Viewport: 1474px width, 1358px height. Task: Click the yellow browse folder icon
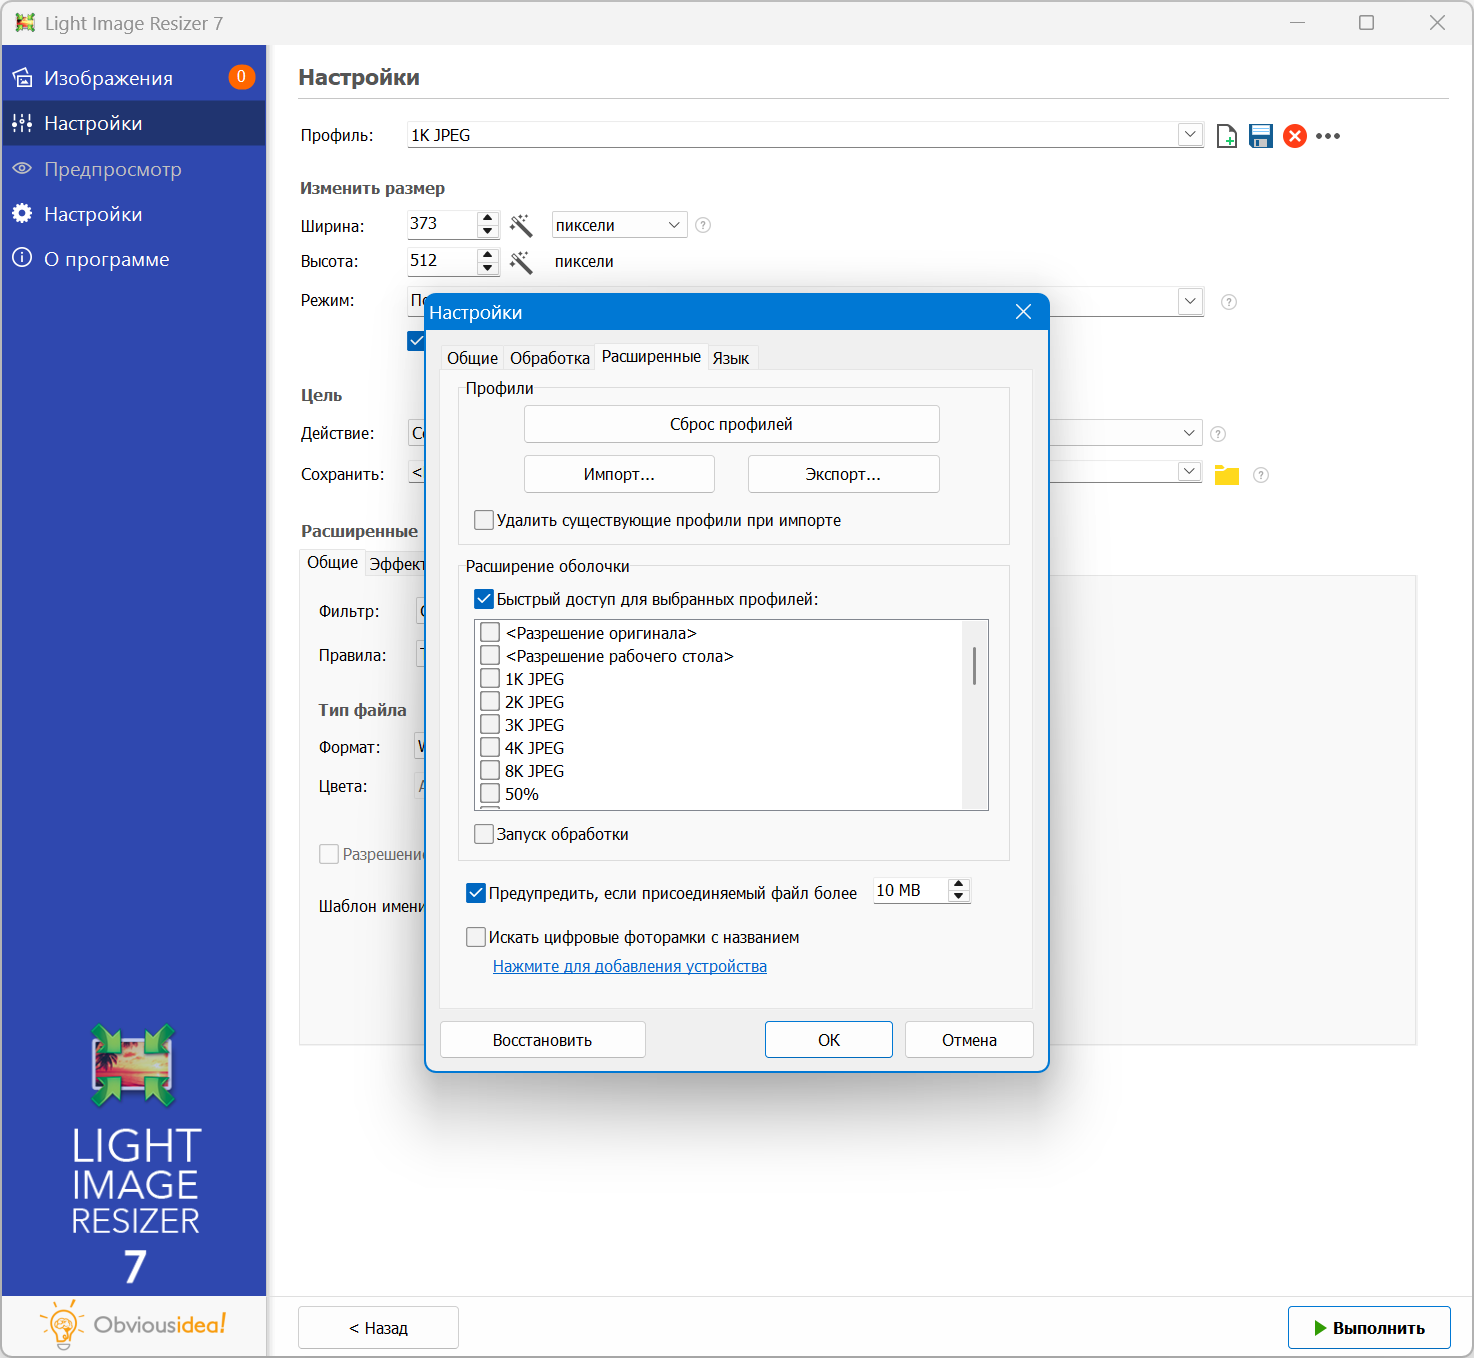click(x=1226, y=475)
